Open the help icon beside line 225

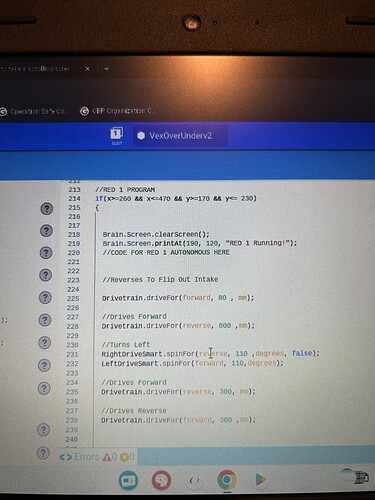pos(46,297)
